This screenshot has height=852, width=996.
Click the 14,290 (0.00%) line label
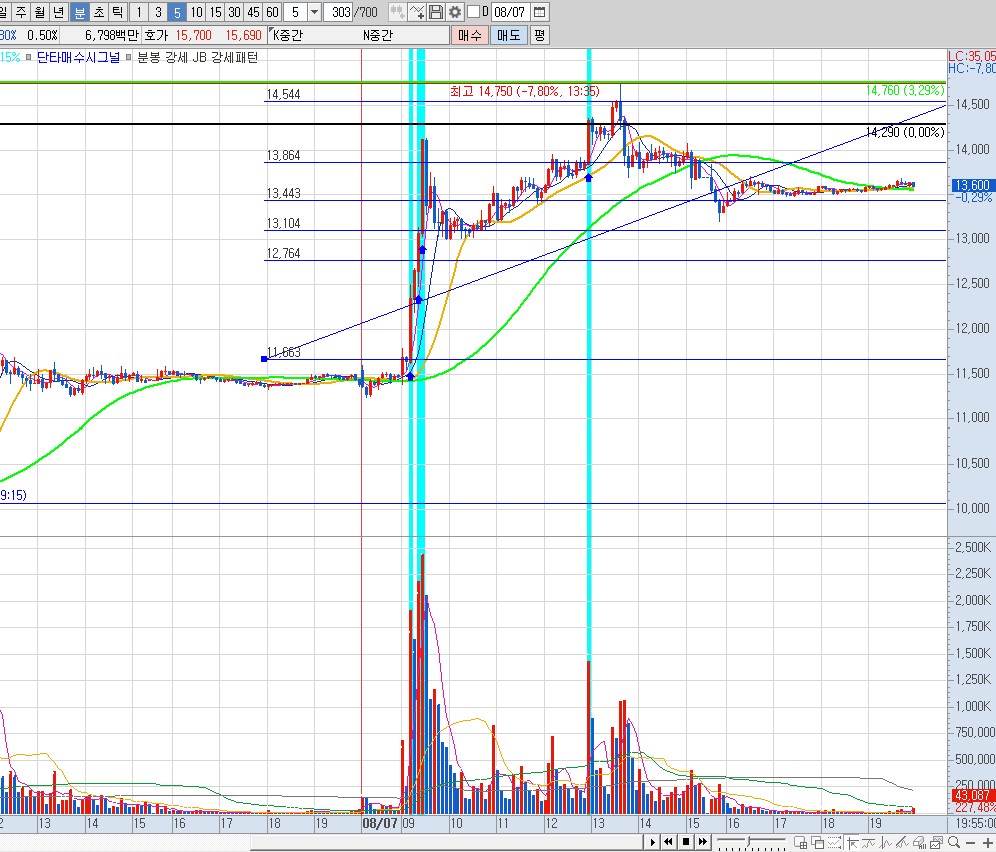click(905, 132)
